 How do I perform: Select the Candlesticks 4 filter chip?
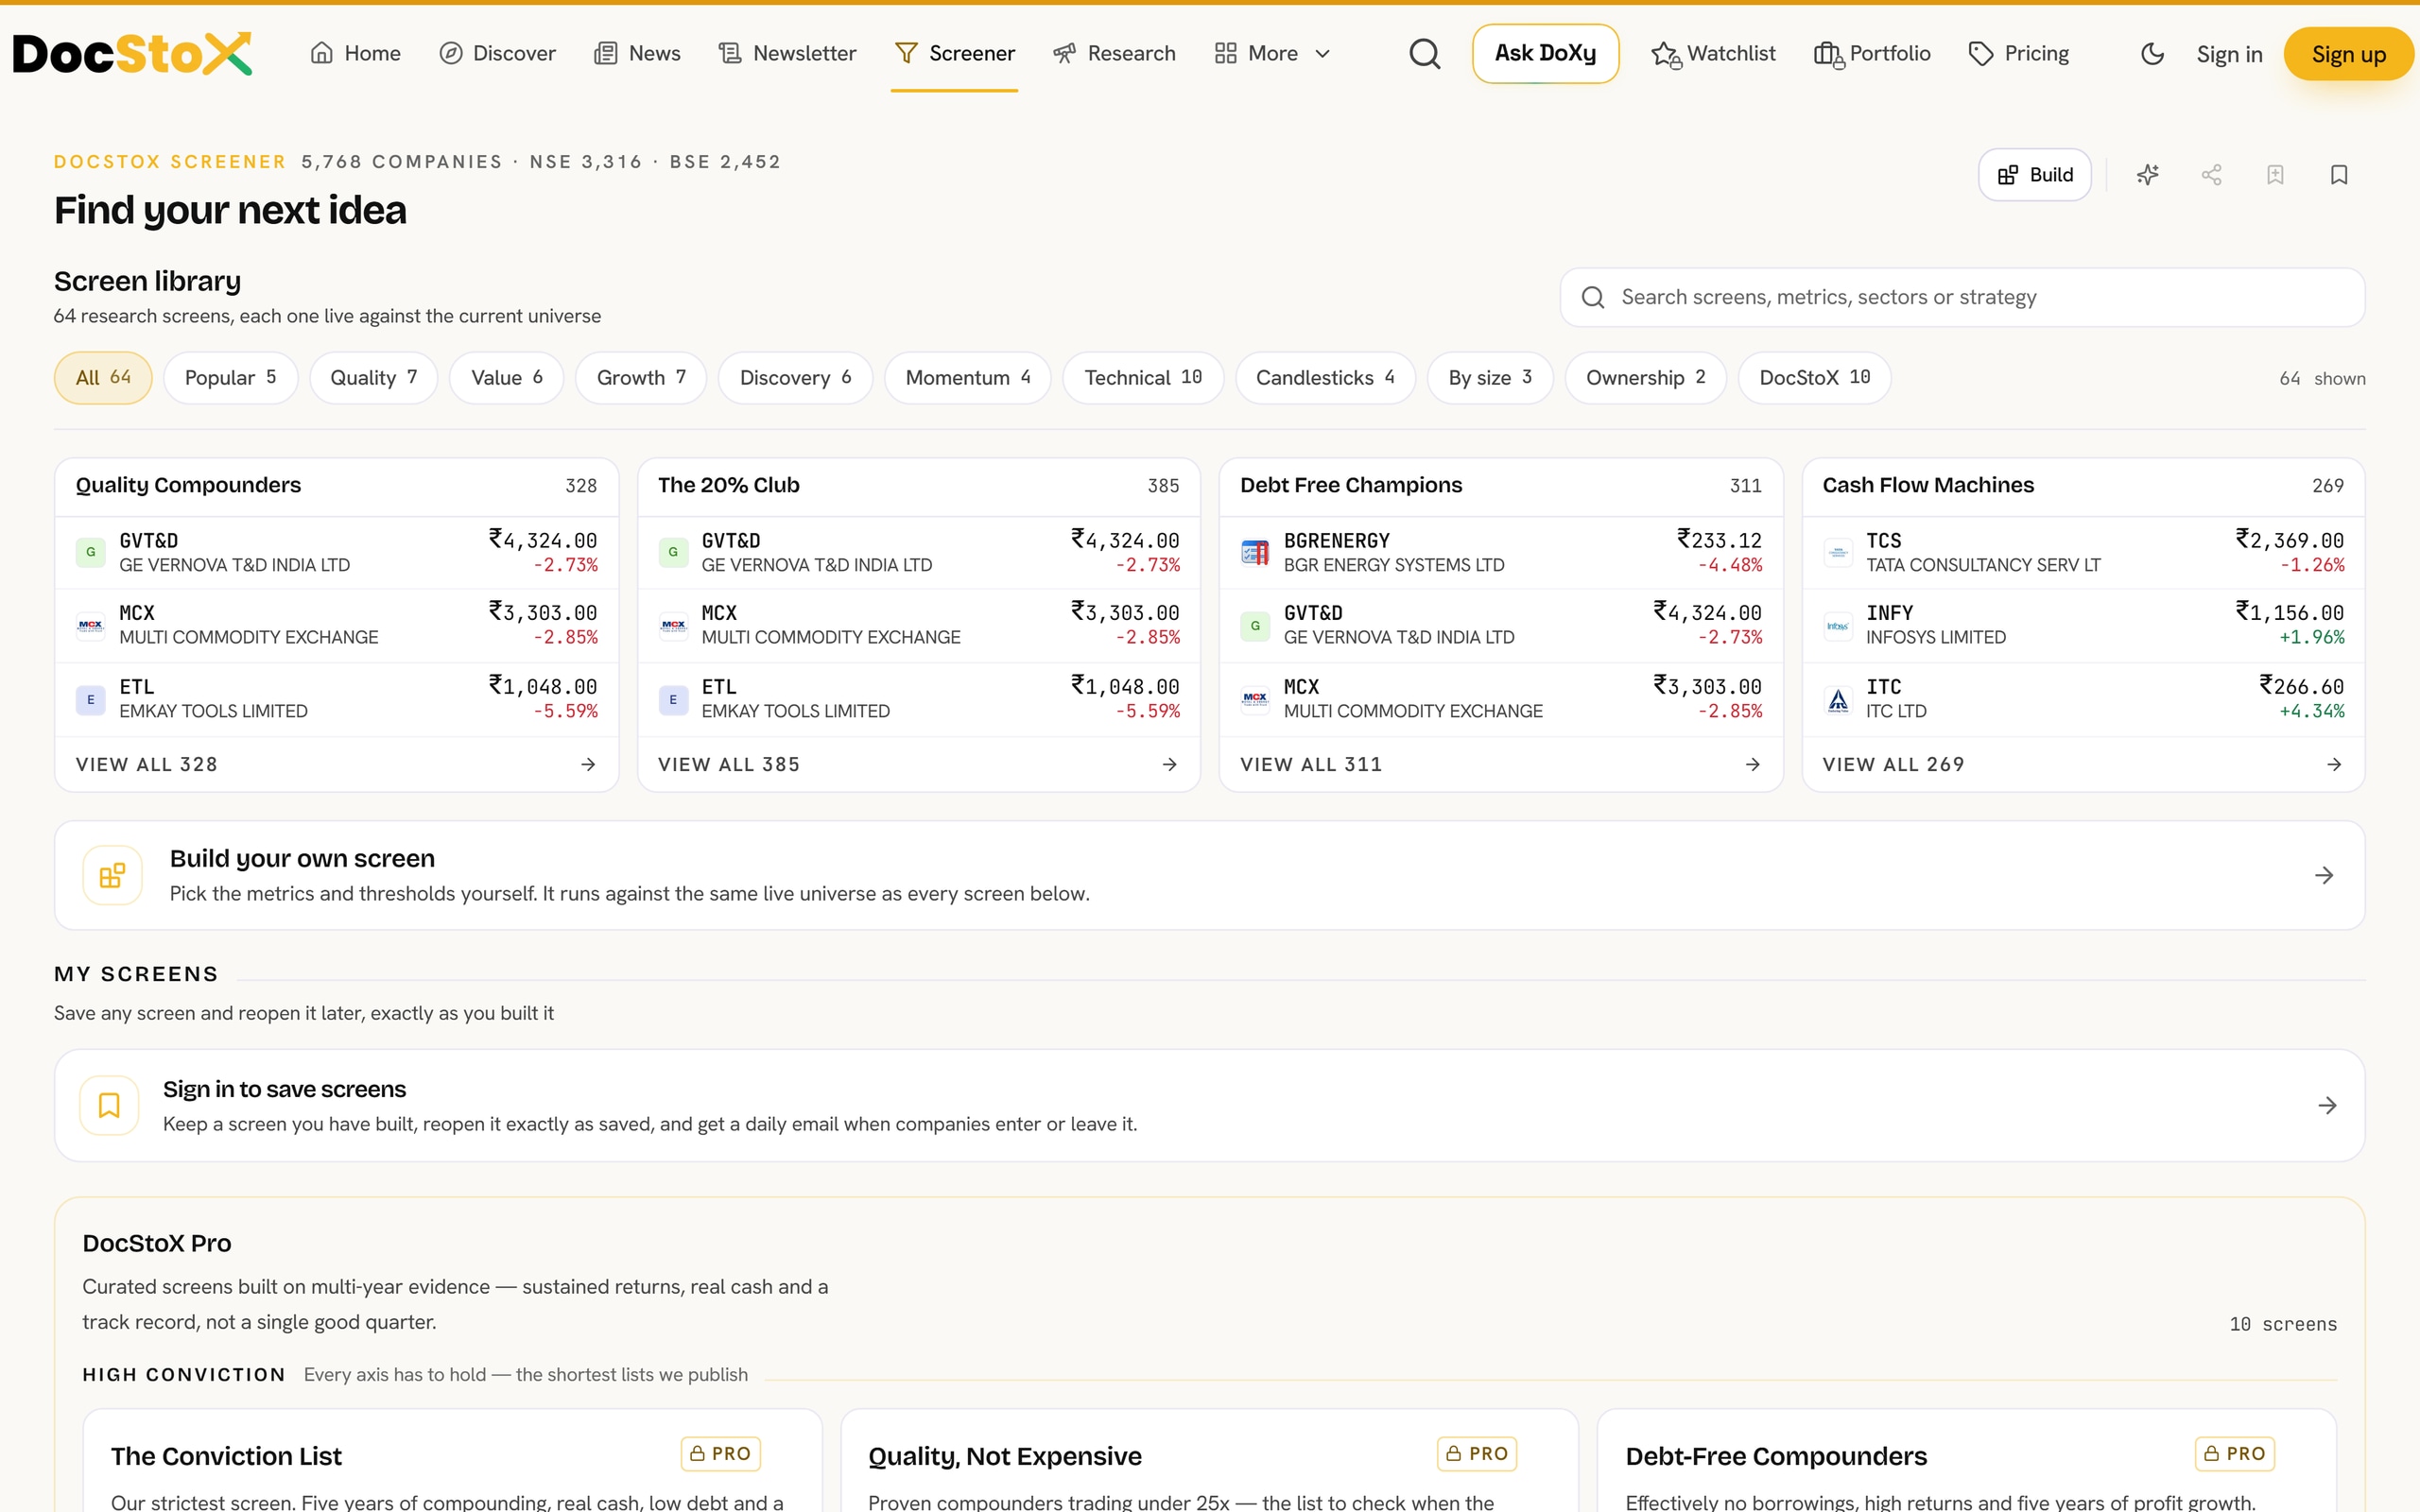1325,378
